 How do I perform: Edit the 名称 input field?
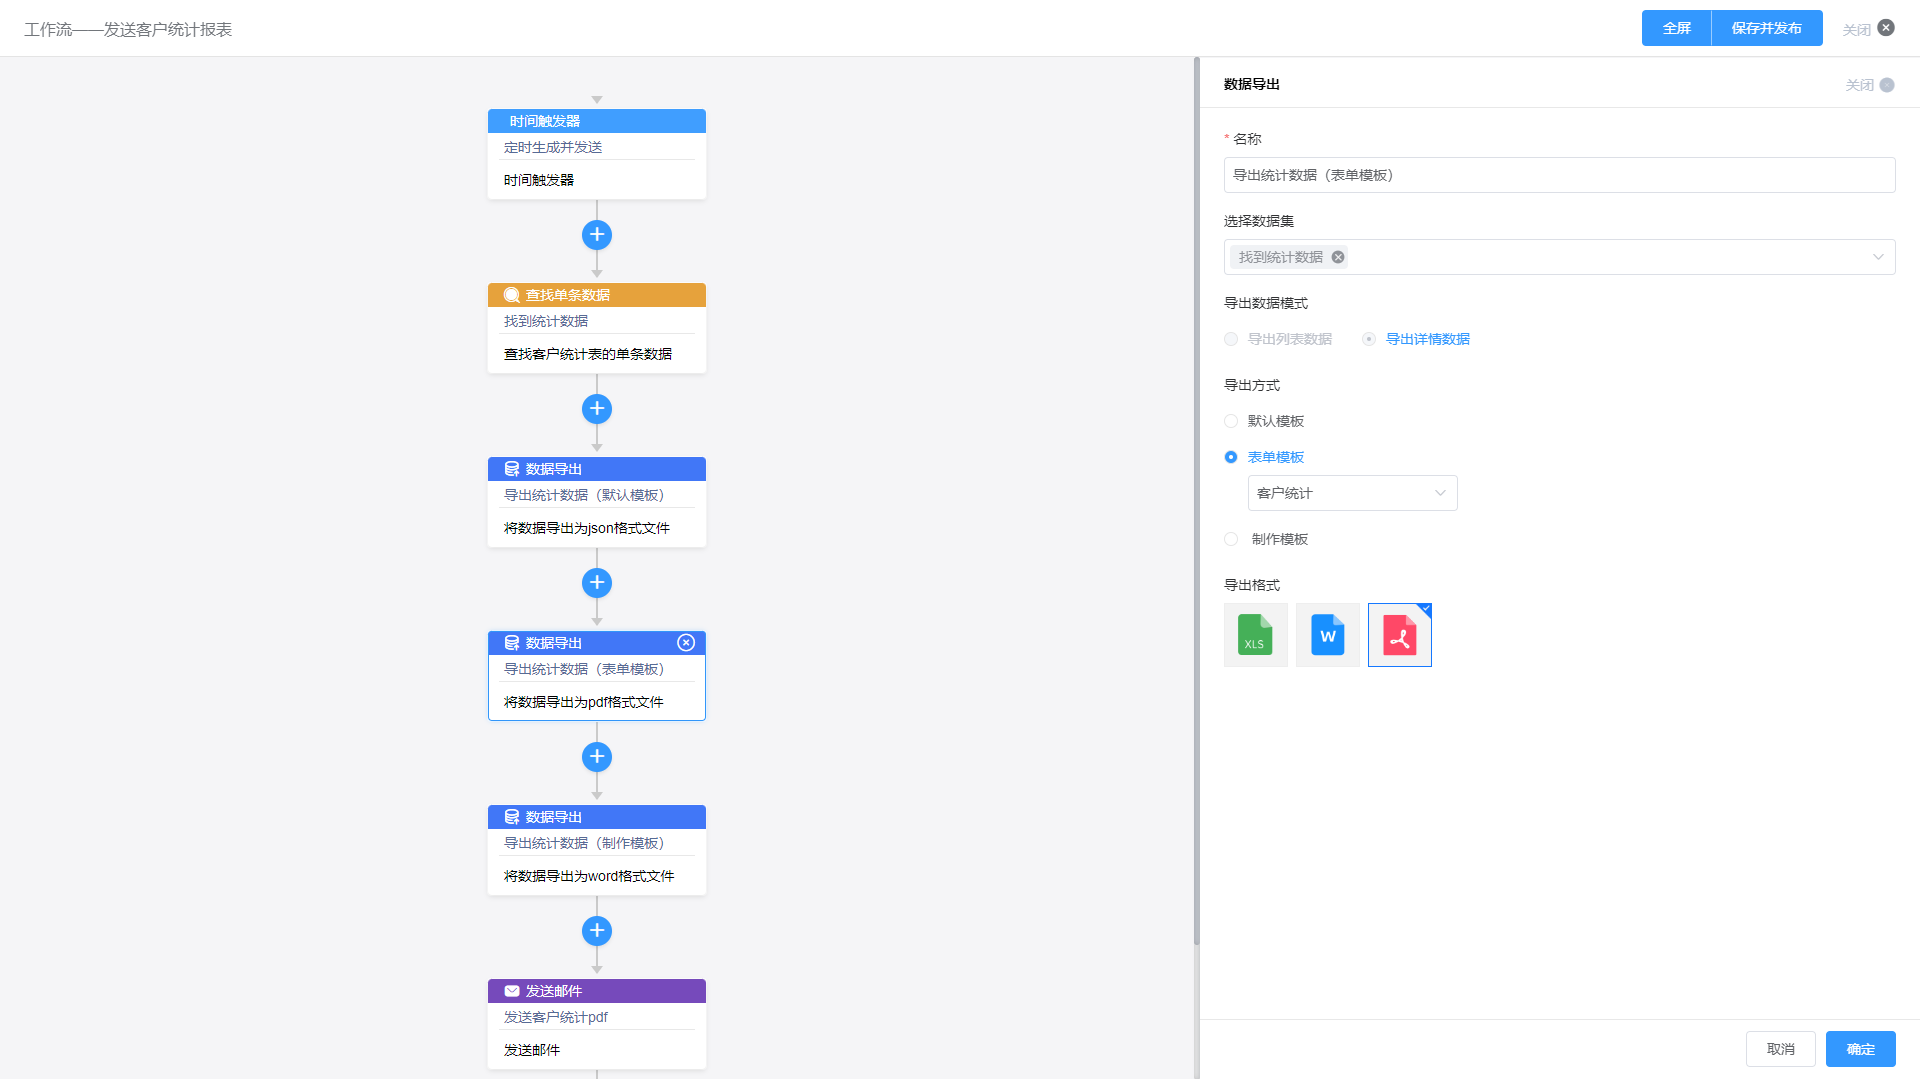tap(1560, 175)
